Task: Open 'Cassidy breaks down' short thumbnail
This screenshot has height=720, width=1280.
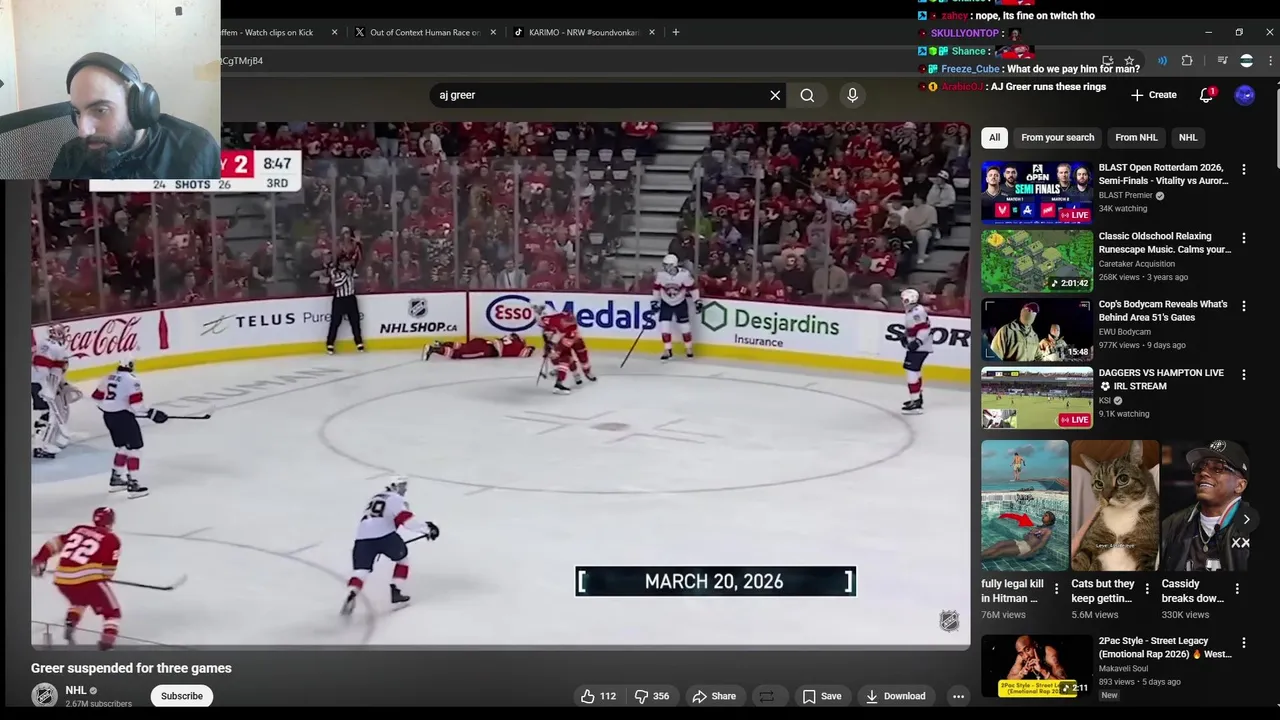Action: point(1205,506)
